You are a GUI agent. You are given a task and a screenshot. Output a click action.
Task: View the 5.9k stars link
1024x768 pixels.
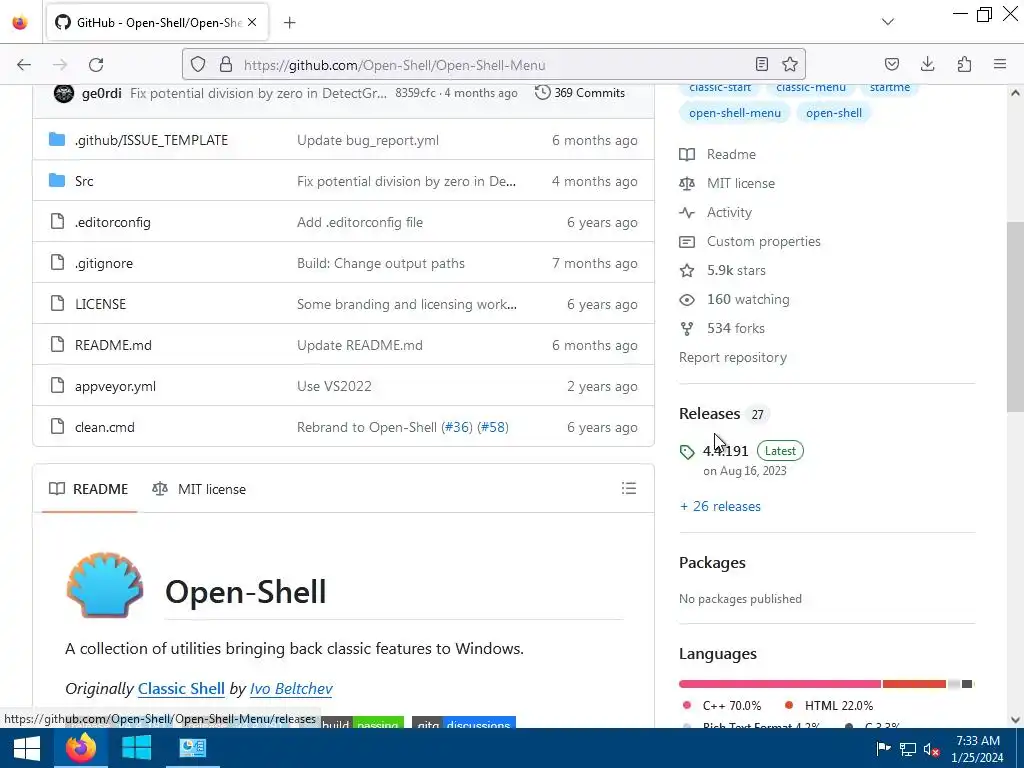point(722,270)
